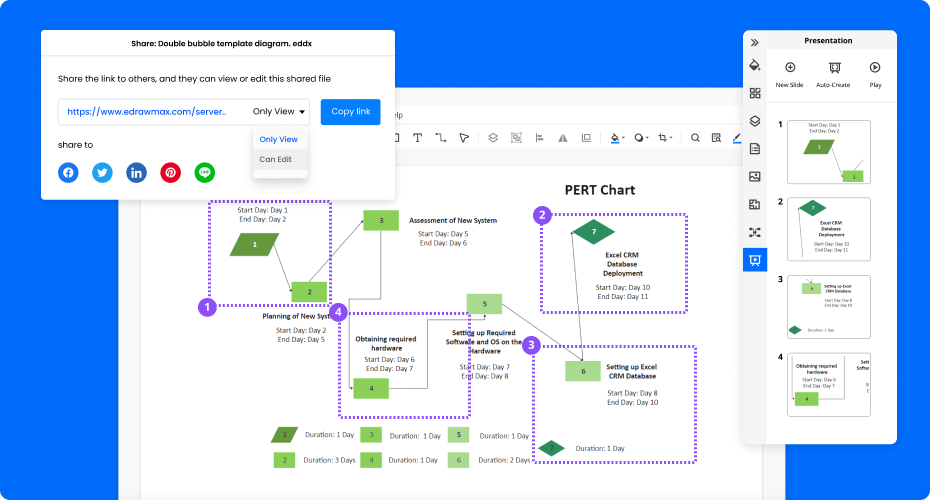Viewport: 930px width, 500px height.
Task: Select the Connector tool in the toolbar
Action: [x=441, y=138]
